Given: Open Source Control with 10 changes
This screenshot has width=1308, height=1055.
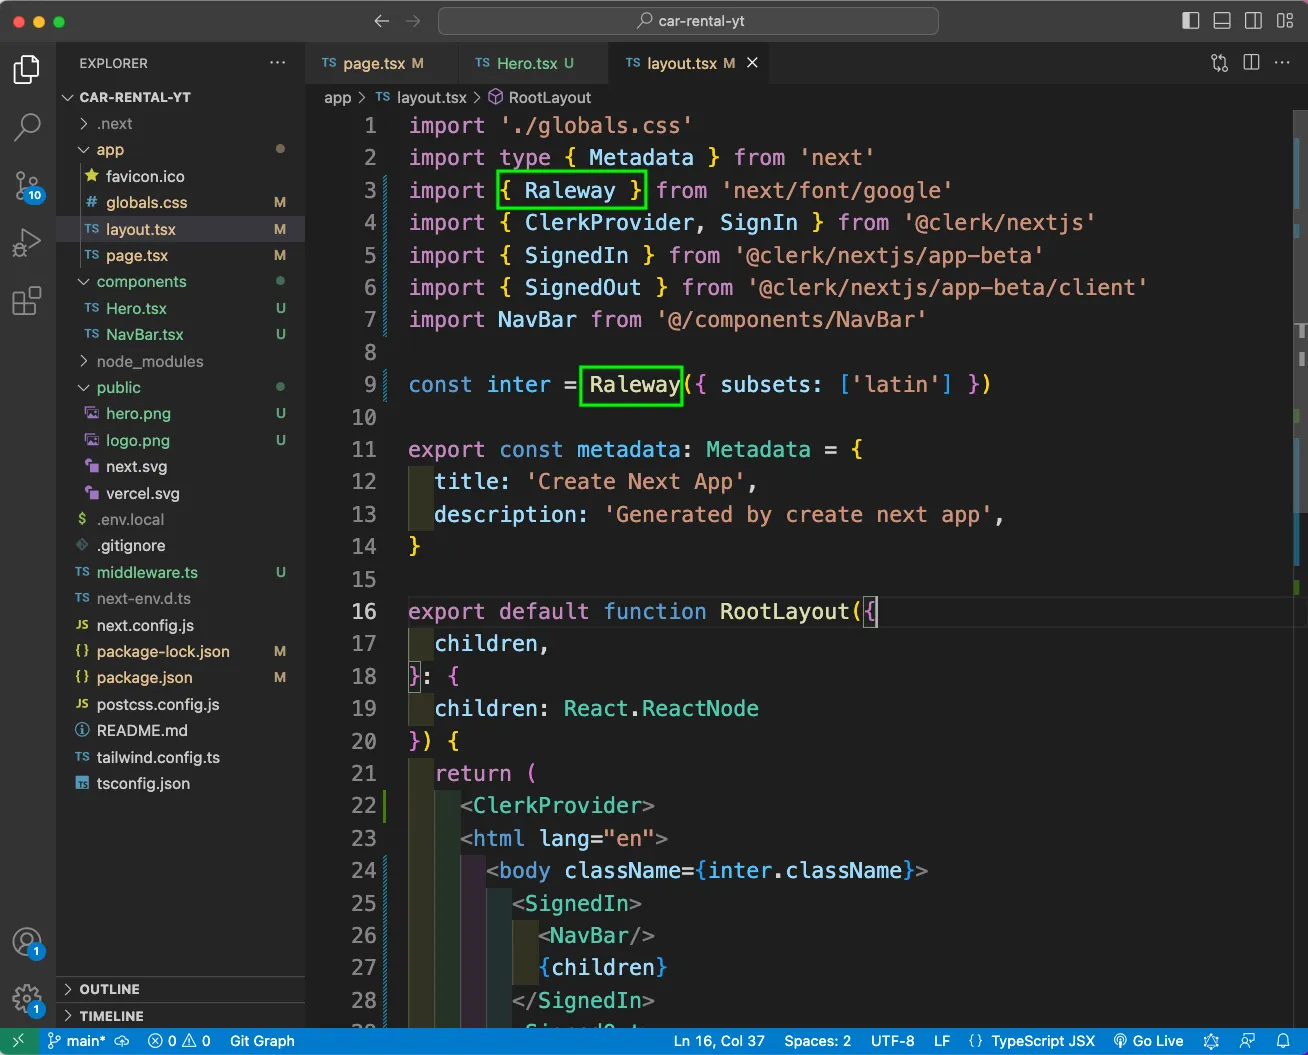Looking at the screenshot, I should (27, 186).
